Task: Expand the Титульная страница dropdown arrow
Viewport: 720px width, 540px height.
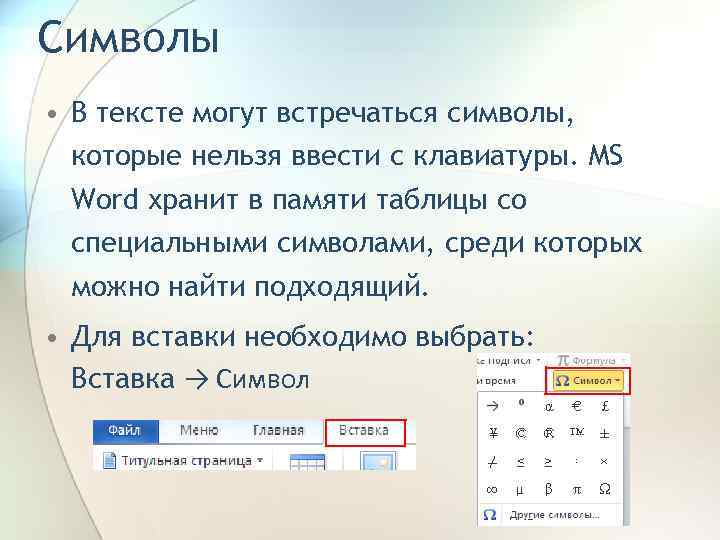Action: pos(260,460)
